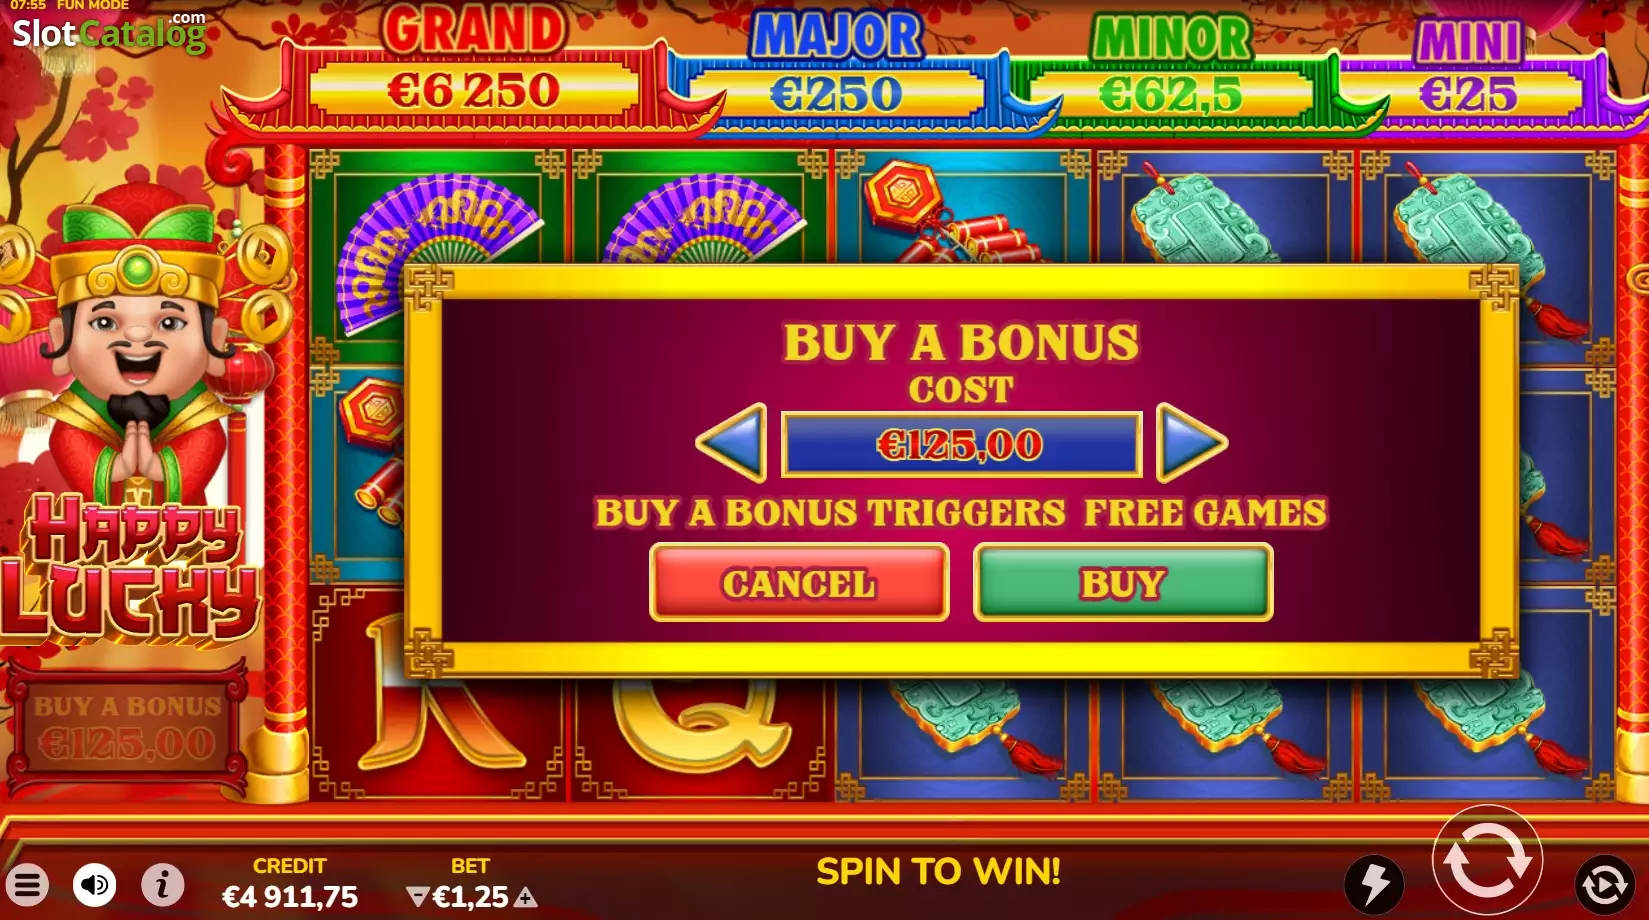The width and height of the screenshot is (1649, 920).
Task: Click the red CANCEL button
Action: 799,583
